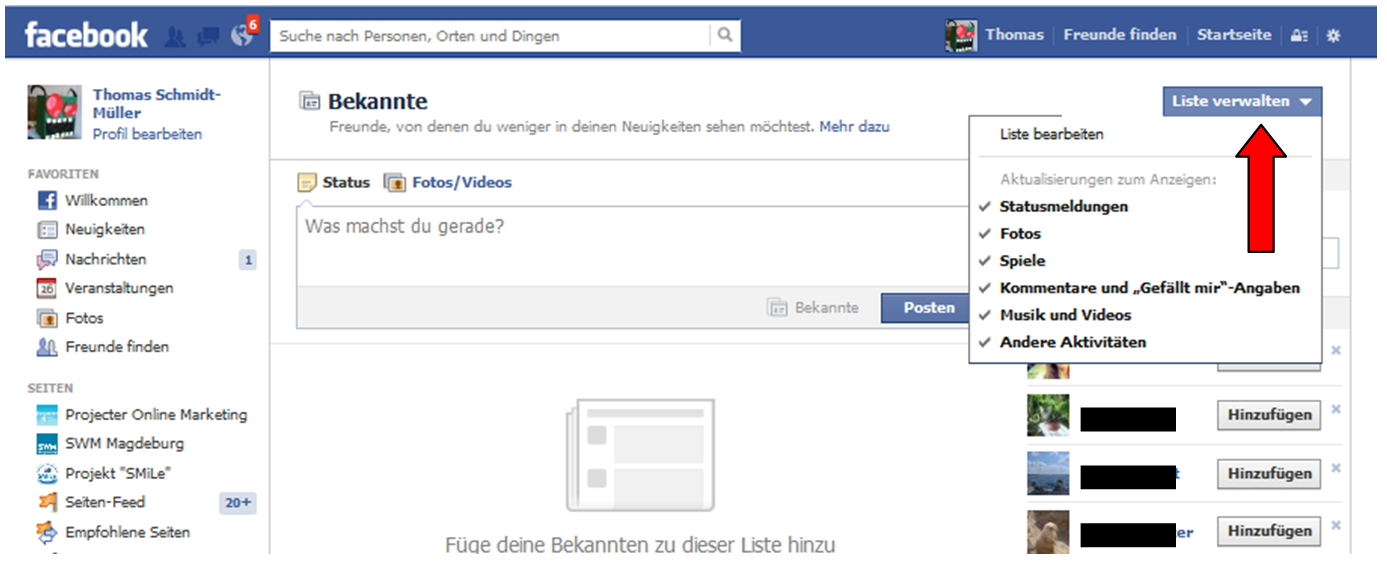
Task: Uncheck Statusmeldungen updates
Action: pos(1063,207)
